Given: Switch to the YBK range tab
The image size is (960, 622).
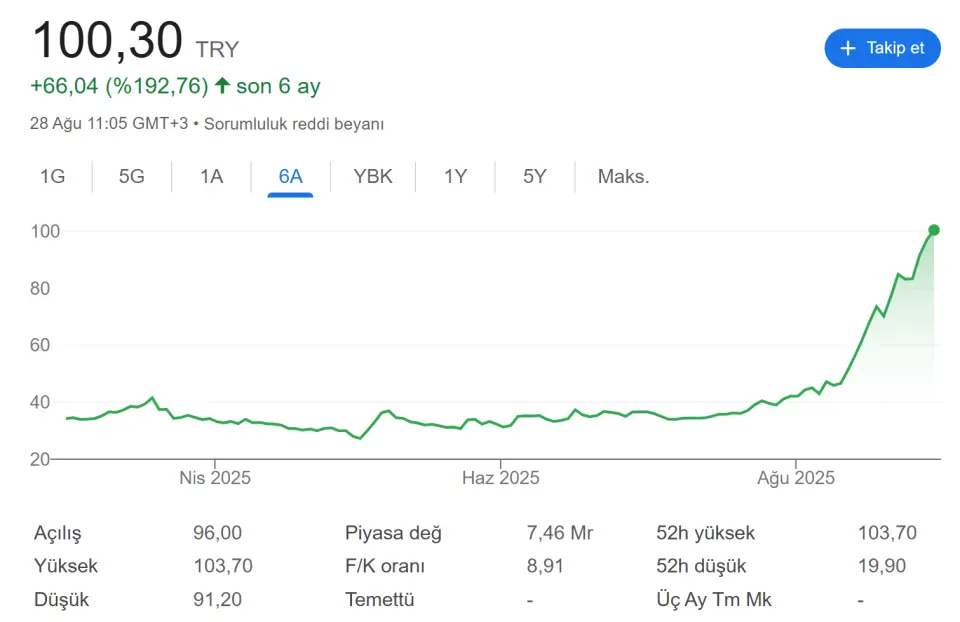Looking at the screenshot, I should 373,176.
